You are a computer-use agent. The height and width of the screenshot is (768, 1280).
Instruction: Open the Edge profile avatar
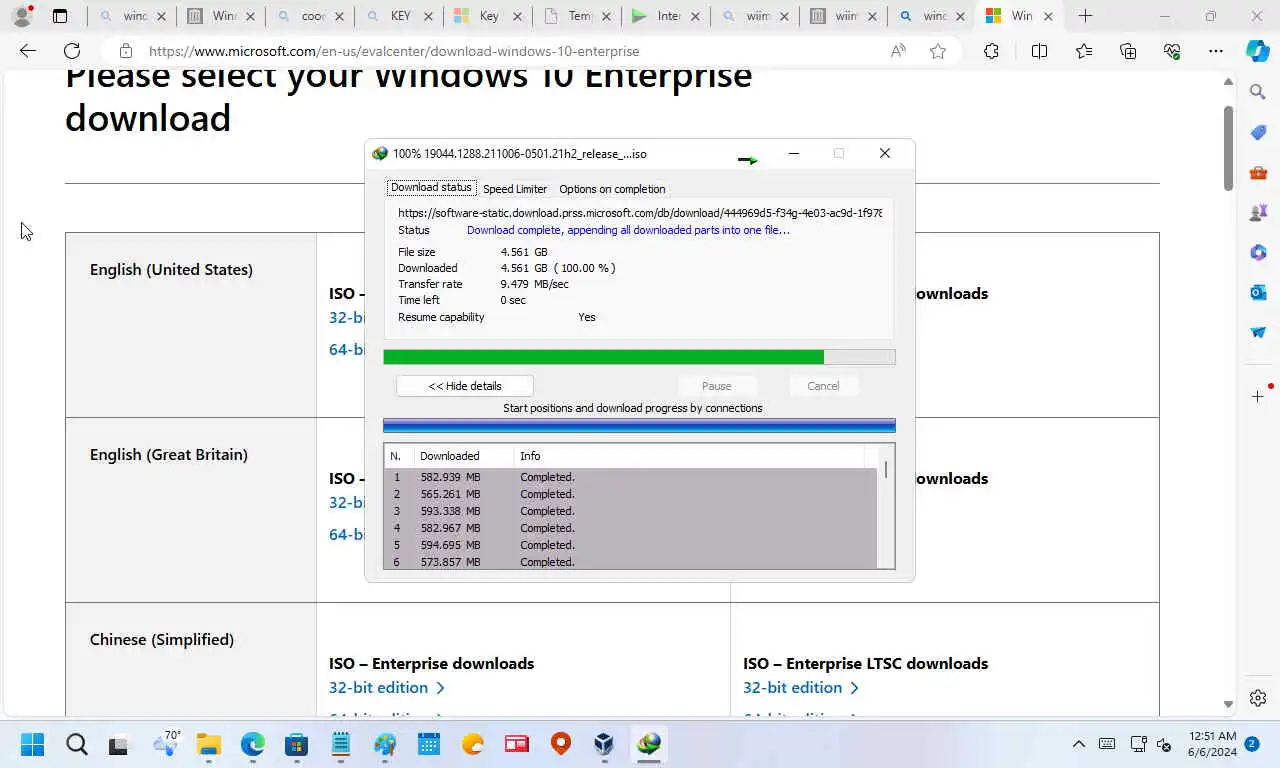tap(22, 16)
